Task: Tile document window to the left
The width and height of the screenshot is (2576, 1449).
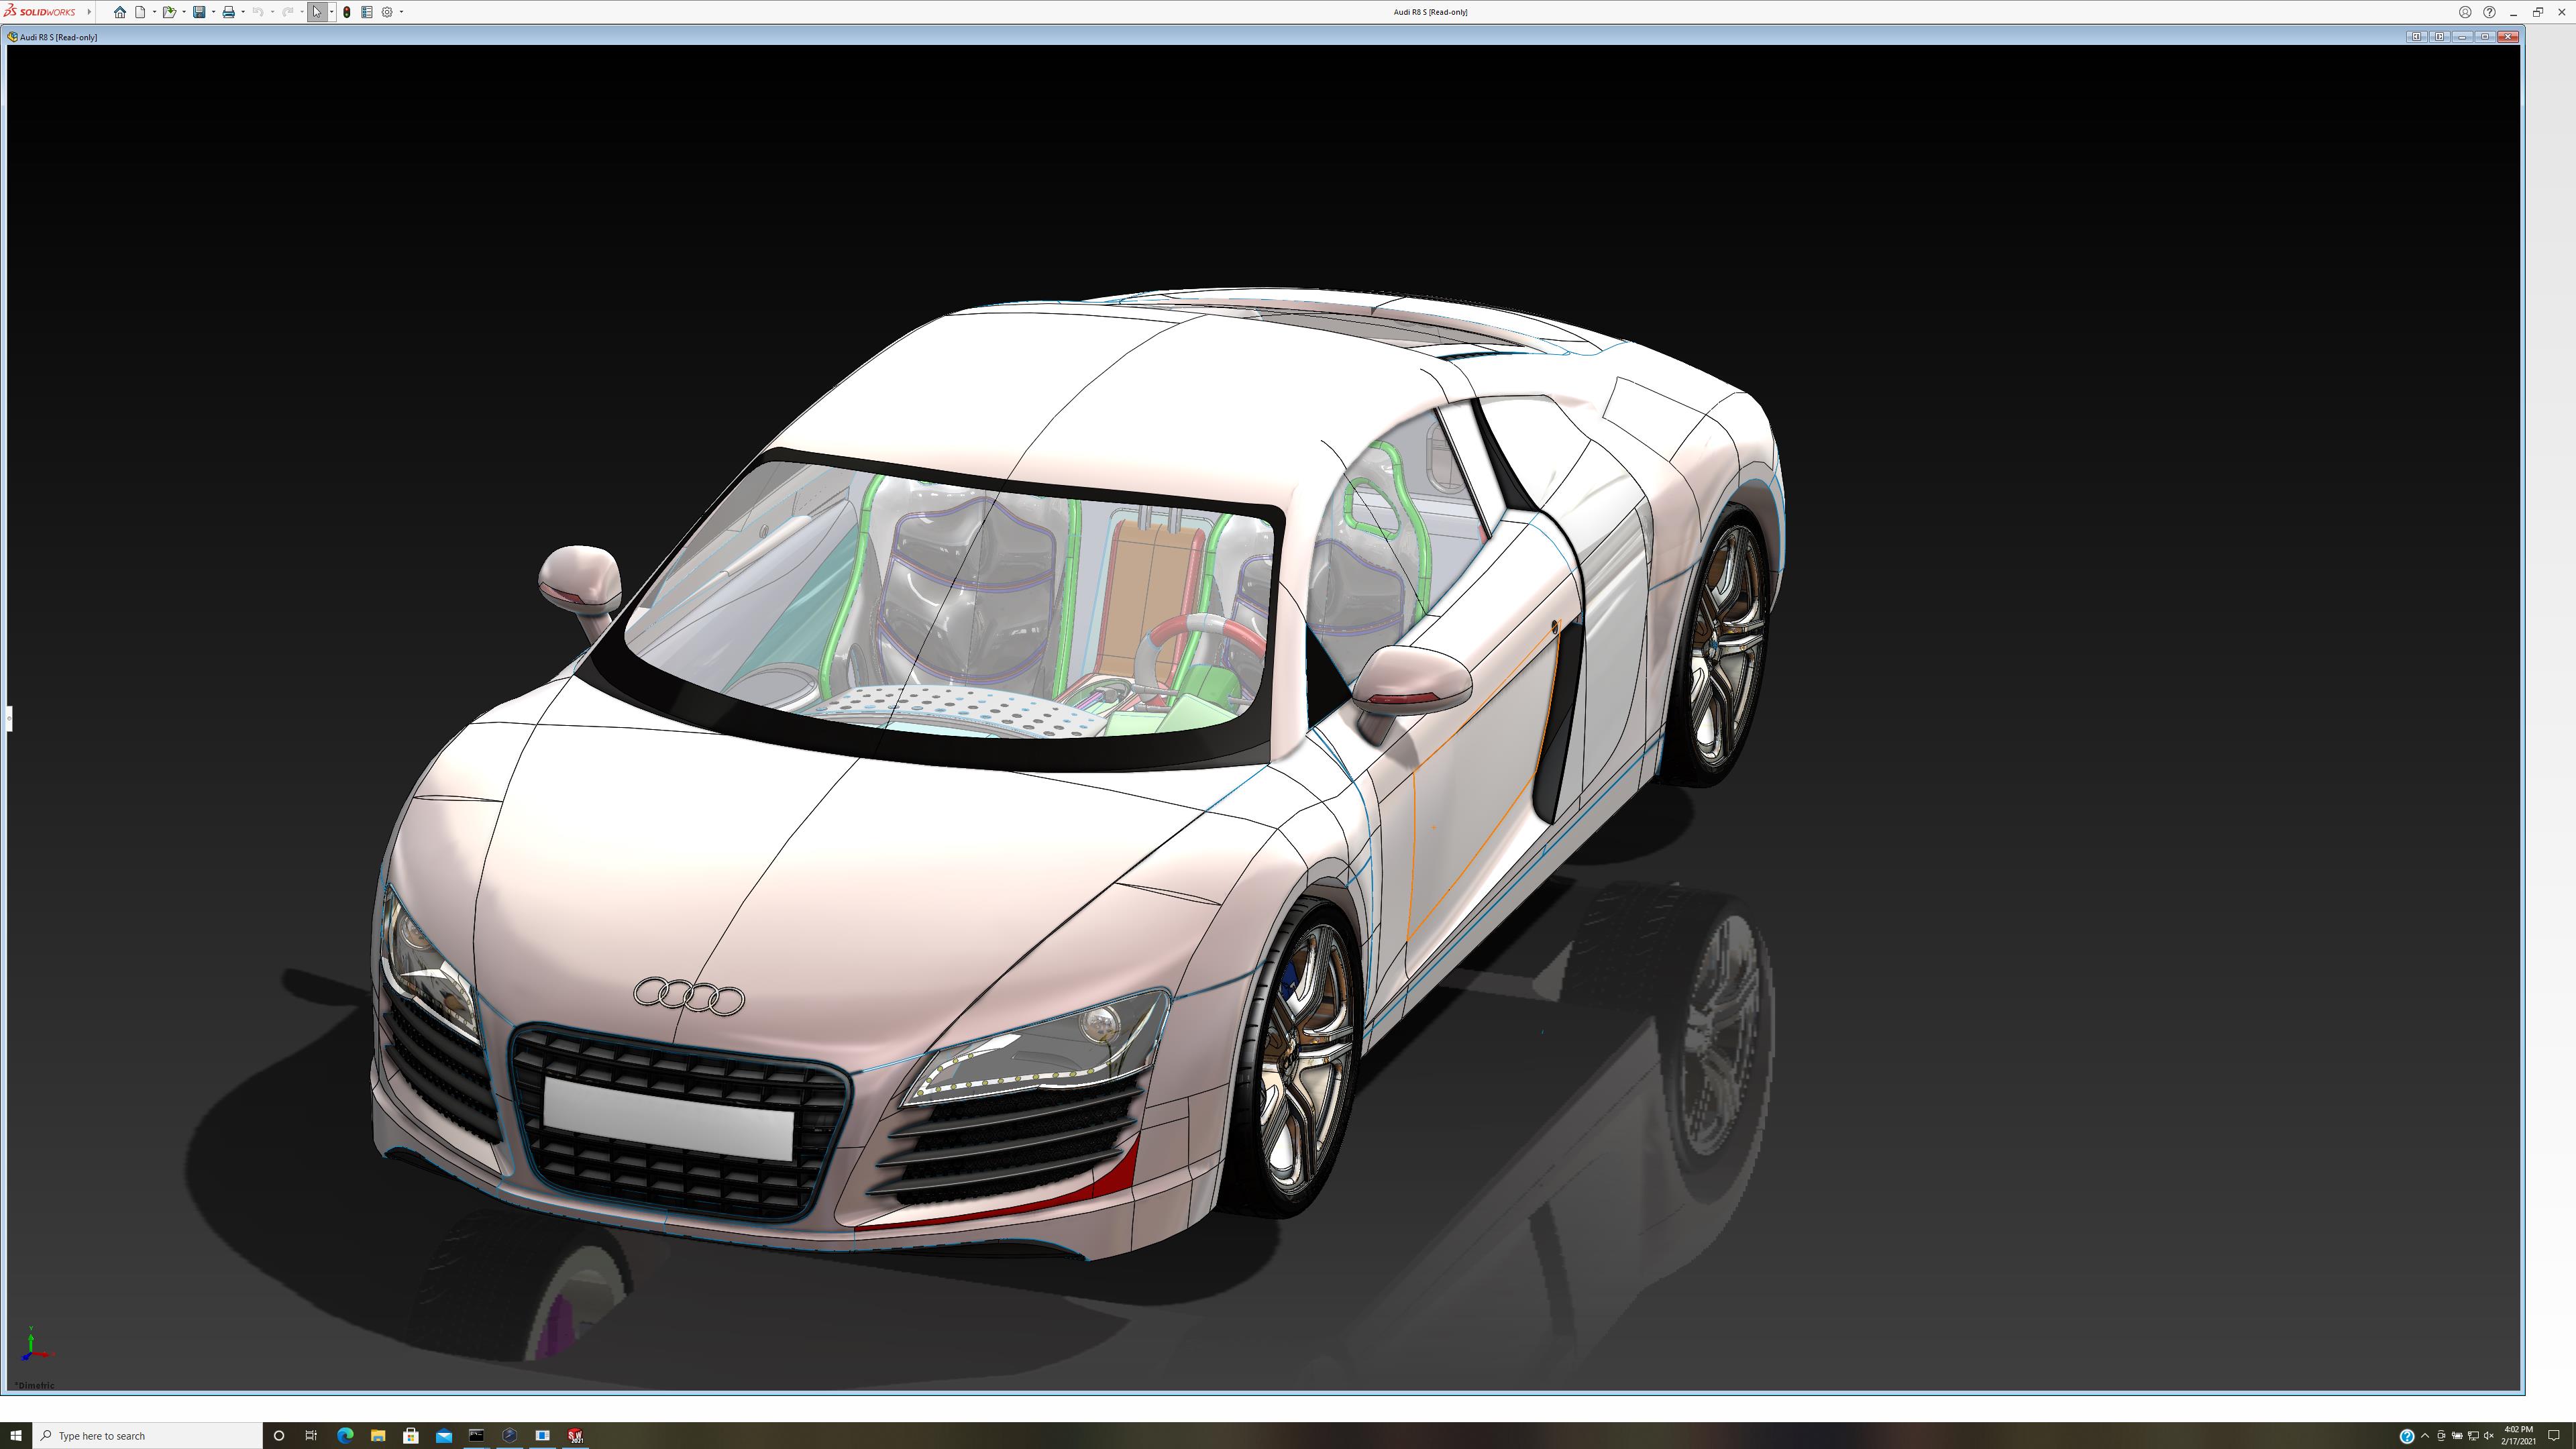Action: pyautogui.click(x=2417, y=37)
